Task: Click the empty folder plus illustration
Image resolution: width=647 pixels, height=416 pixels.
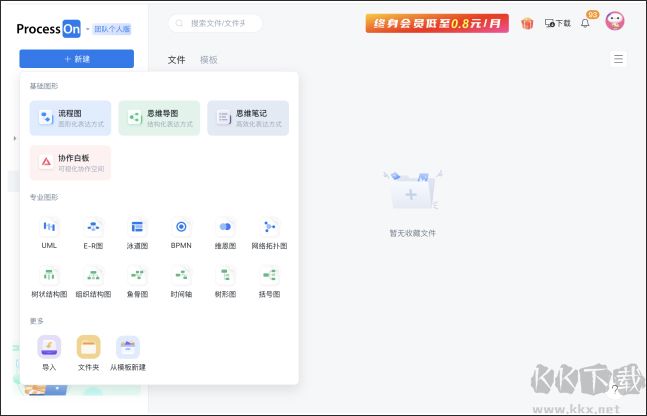Action: click(x=413, y=190)
